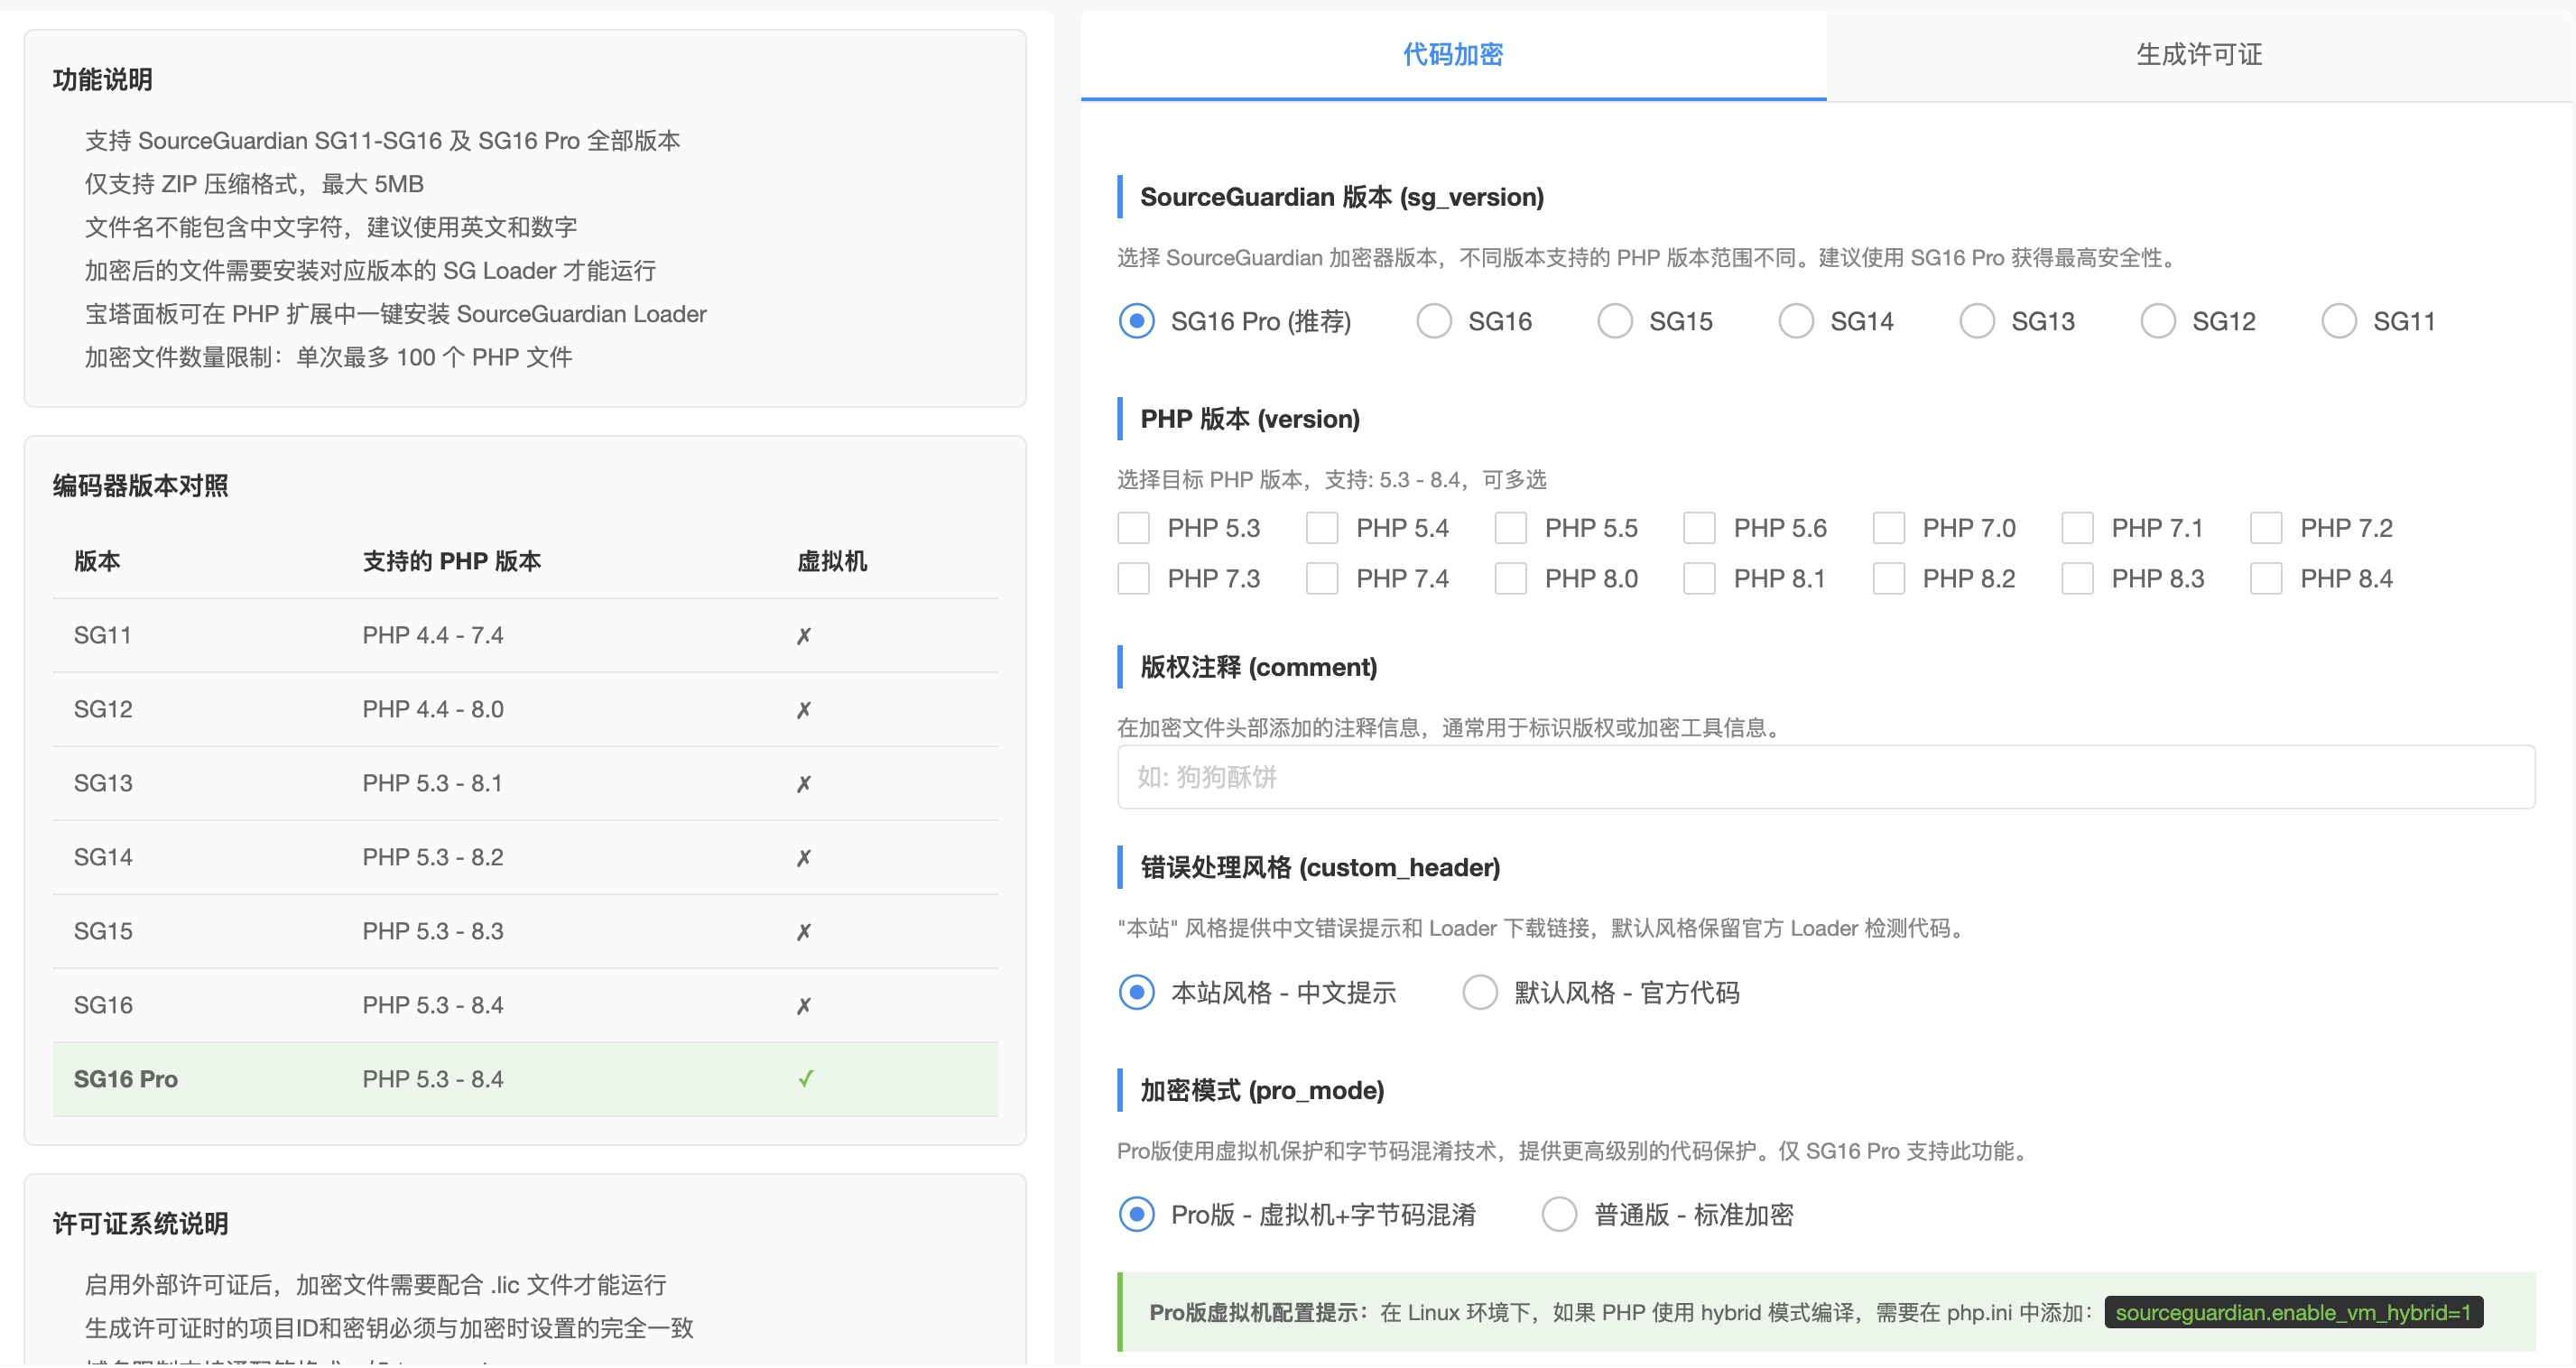Image resolution: width=2576 pixels, height=1368 pixels.
Task: Switch to the 生成许可证 tab
Action: pos(2198,55)
